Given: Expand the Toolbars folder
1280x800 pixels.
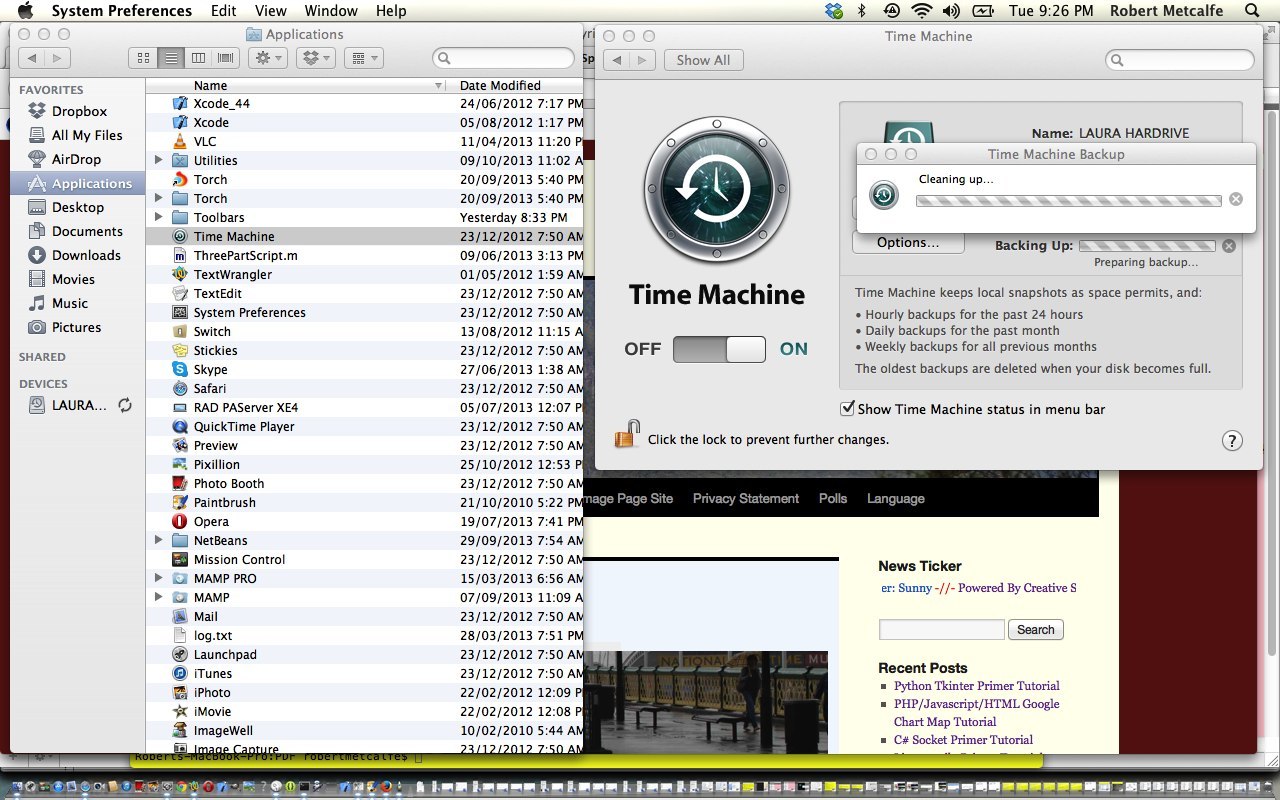Looking at the screenshot, I should tap(158, 217).
